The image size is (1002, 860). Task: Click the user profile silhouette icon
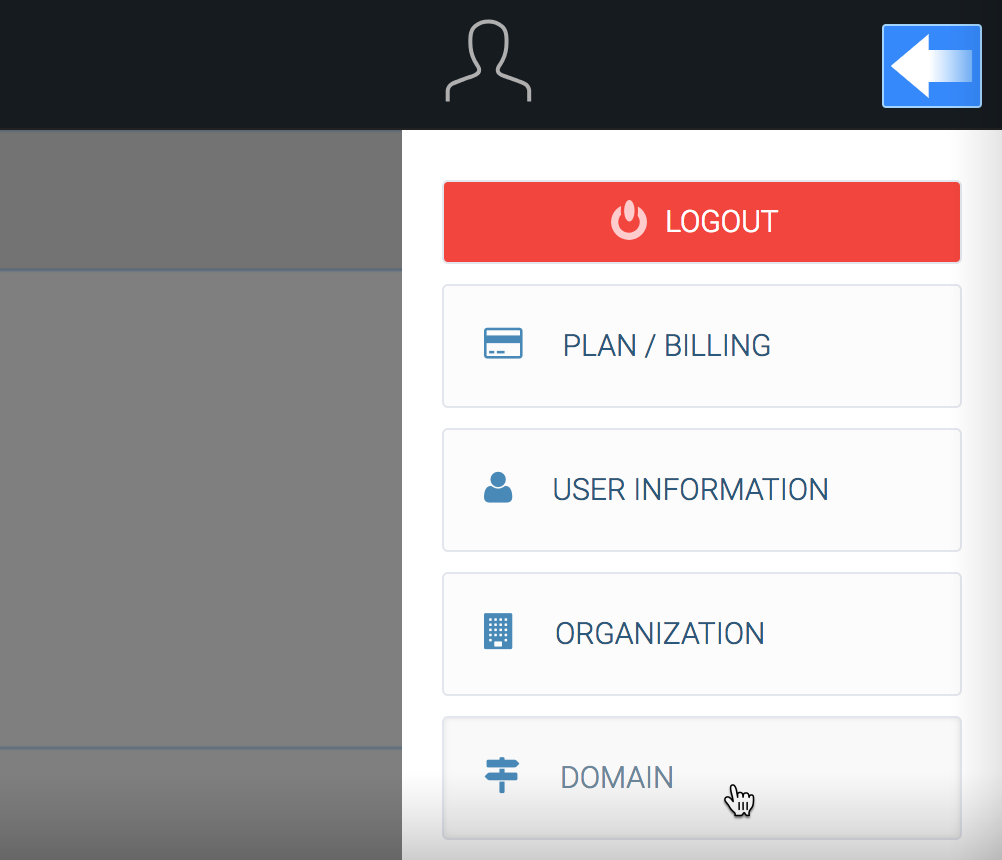pos(488,63)
